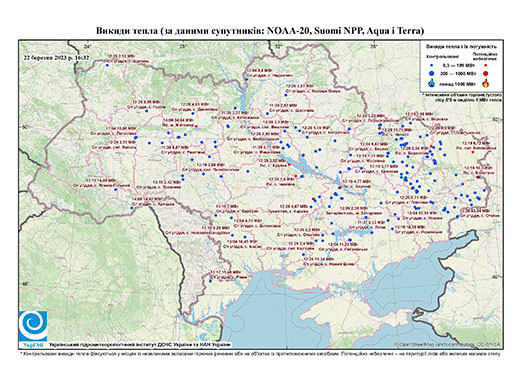Click the blue flame legend icon
520x368 pixels.
pyautogui.click(x=432, y=83)
